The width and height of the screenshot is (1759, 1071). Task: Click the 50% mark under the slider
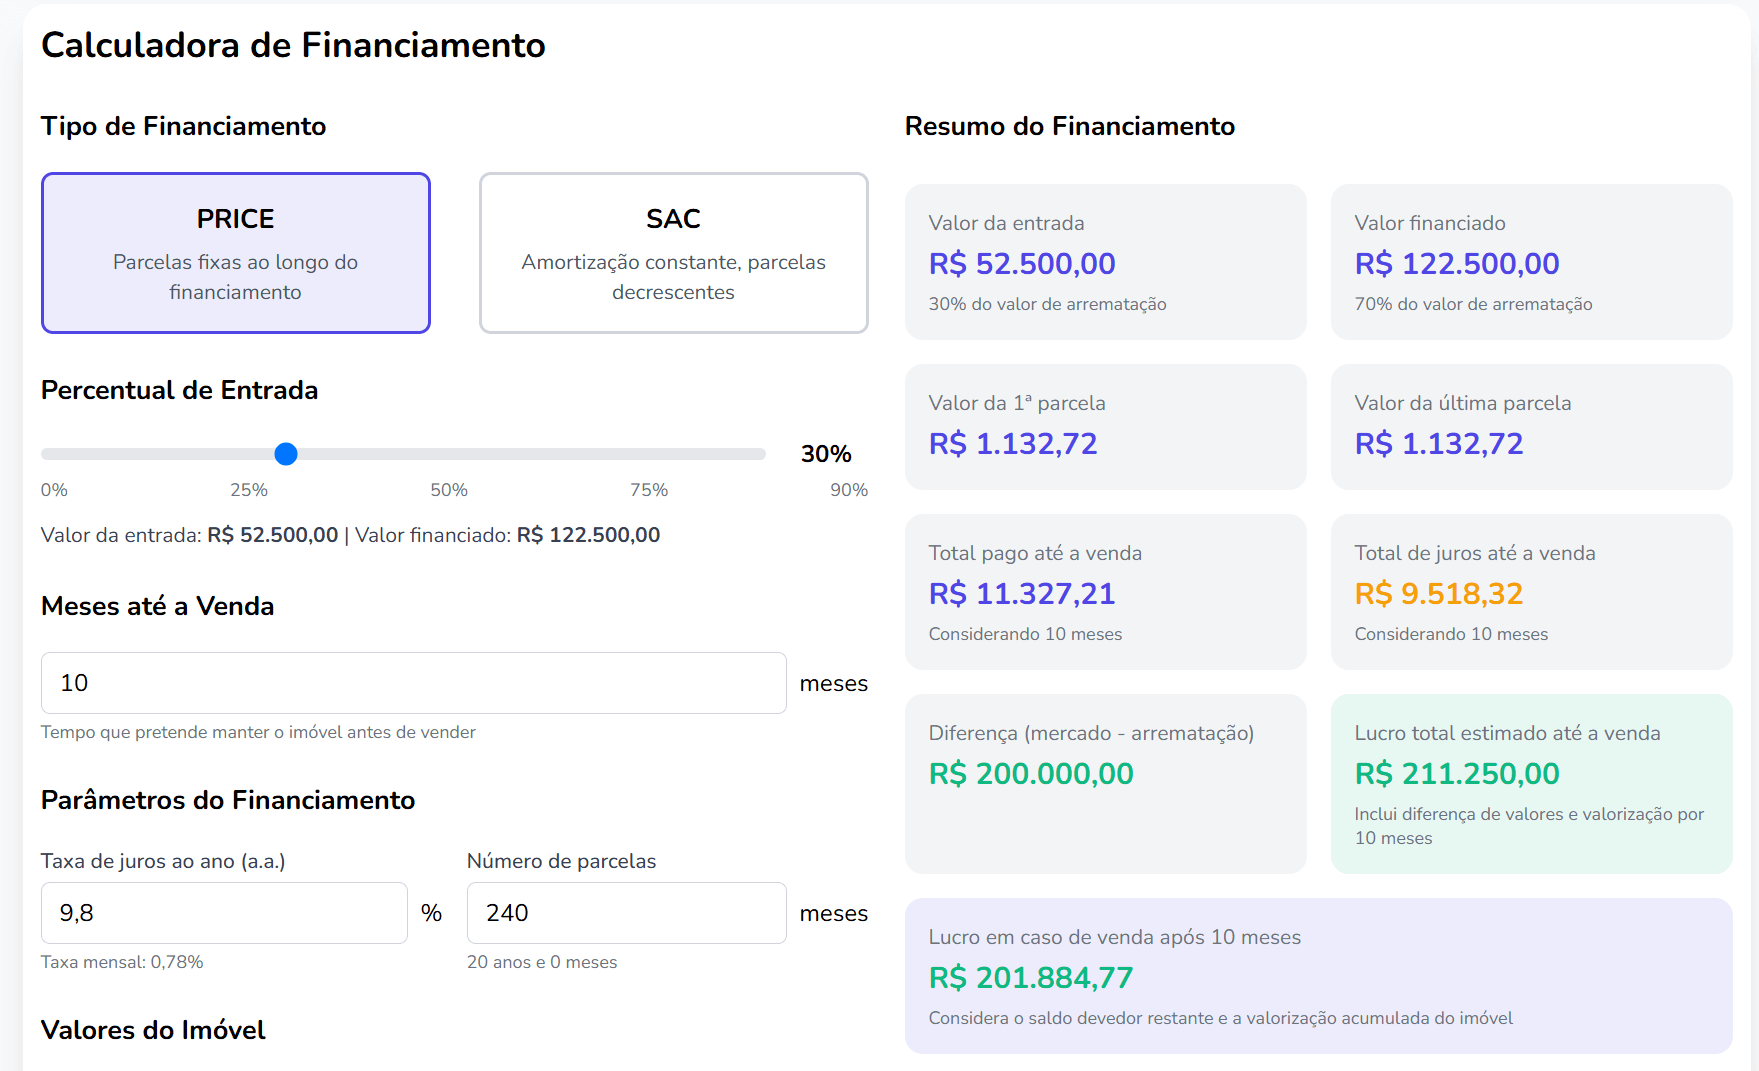449,490
